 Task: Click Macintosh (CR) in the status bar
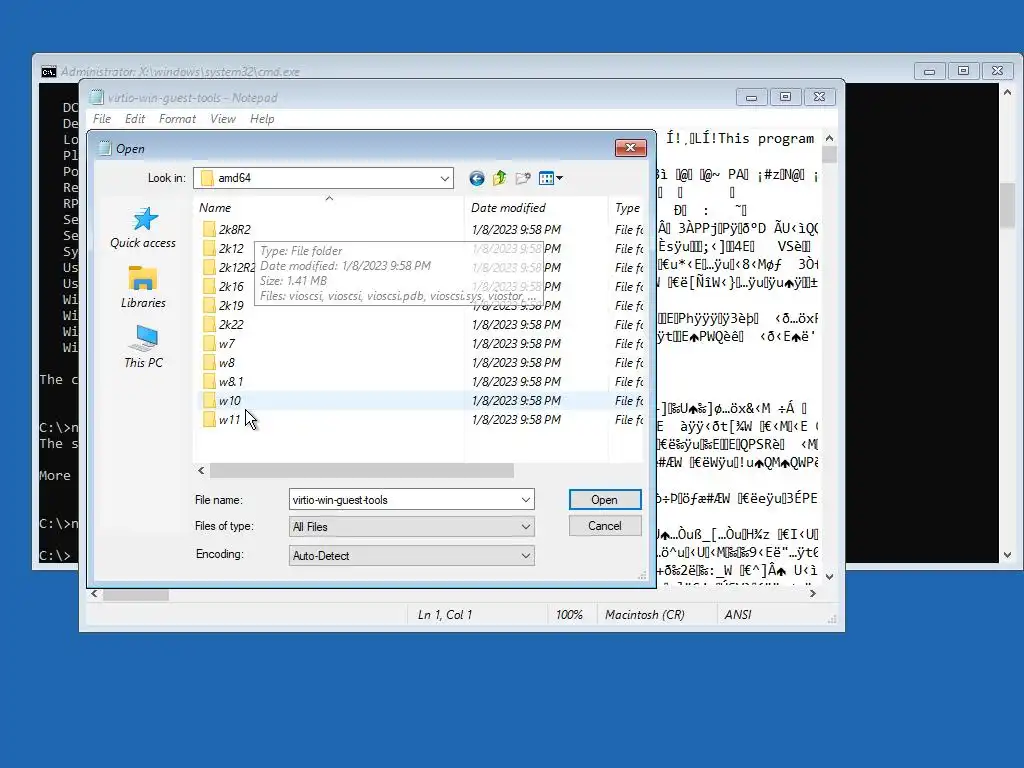tap(645, 615)
